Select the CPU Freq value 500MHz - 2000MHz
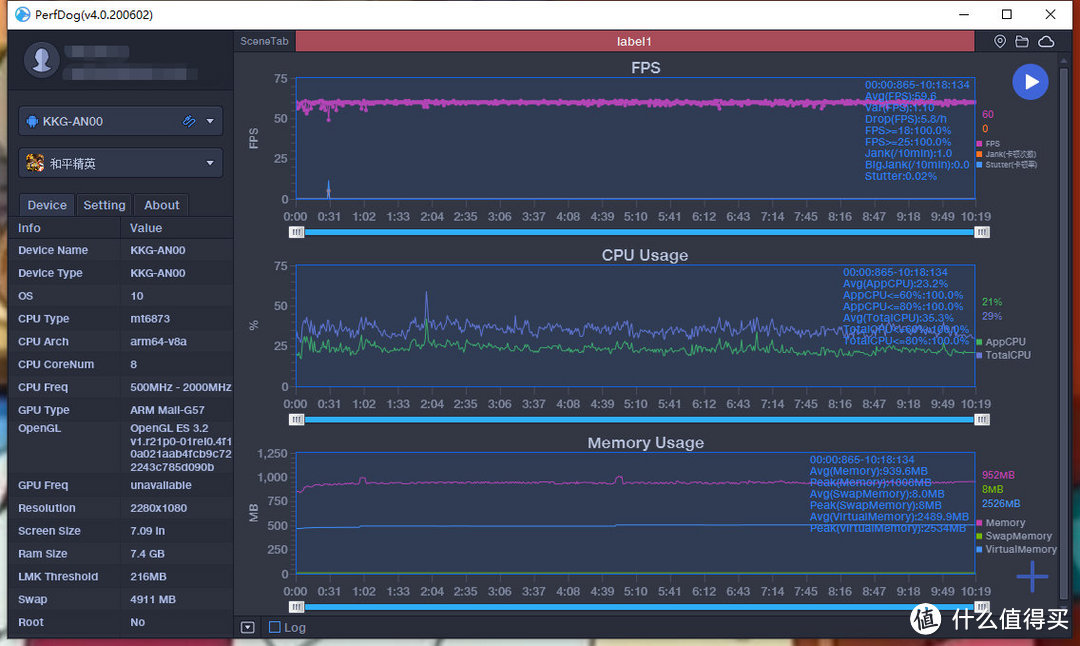 pyautogui.click(x=180, y=387)
